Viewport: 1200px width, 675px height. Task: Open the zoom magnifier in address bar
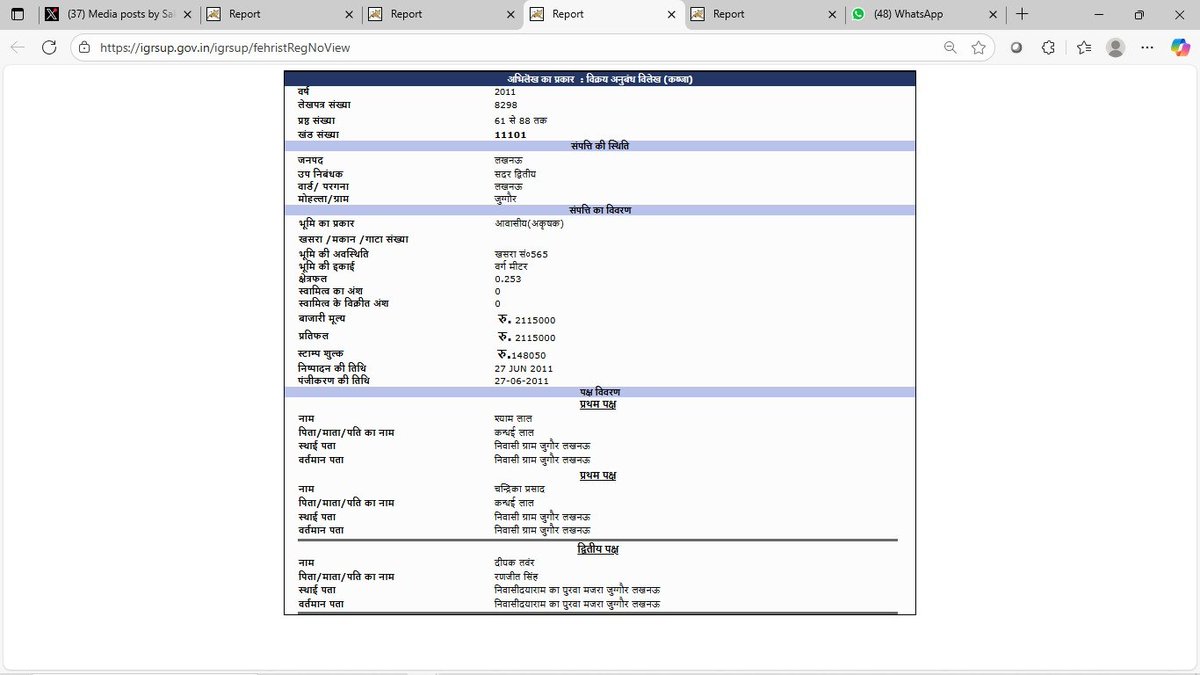point(951,47)
